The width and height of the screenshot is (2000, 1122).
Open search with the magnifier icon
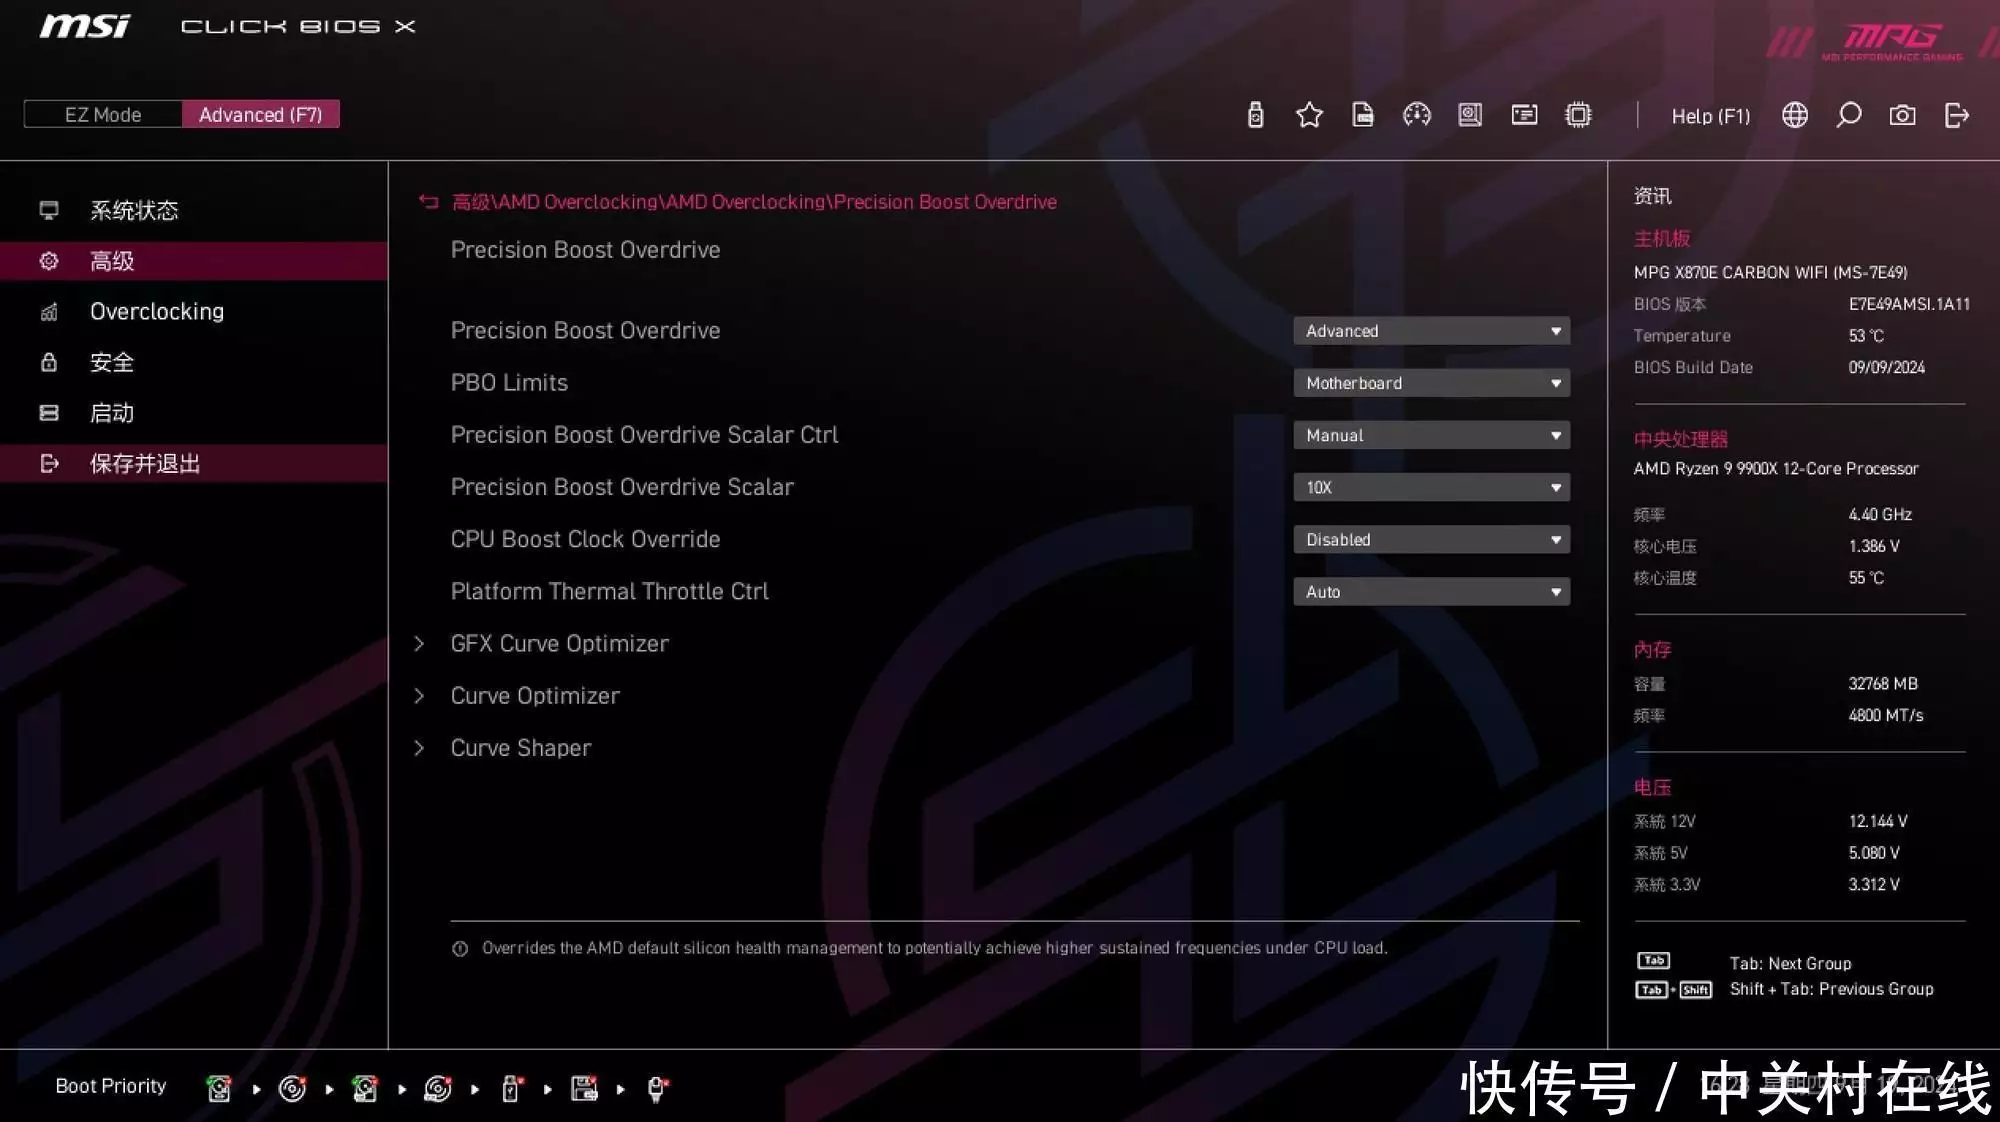[x=1848, y=115]
